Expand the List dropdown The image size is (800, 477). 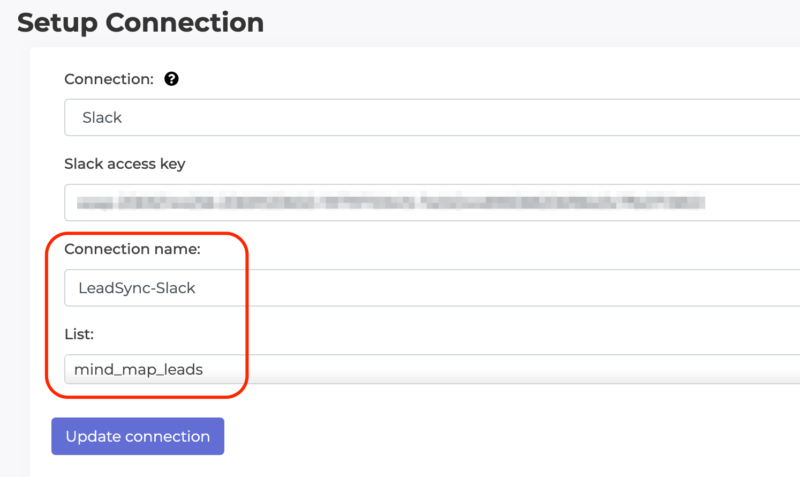(430, 370)
